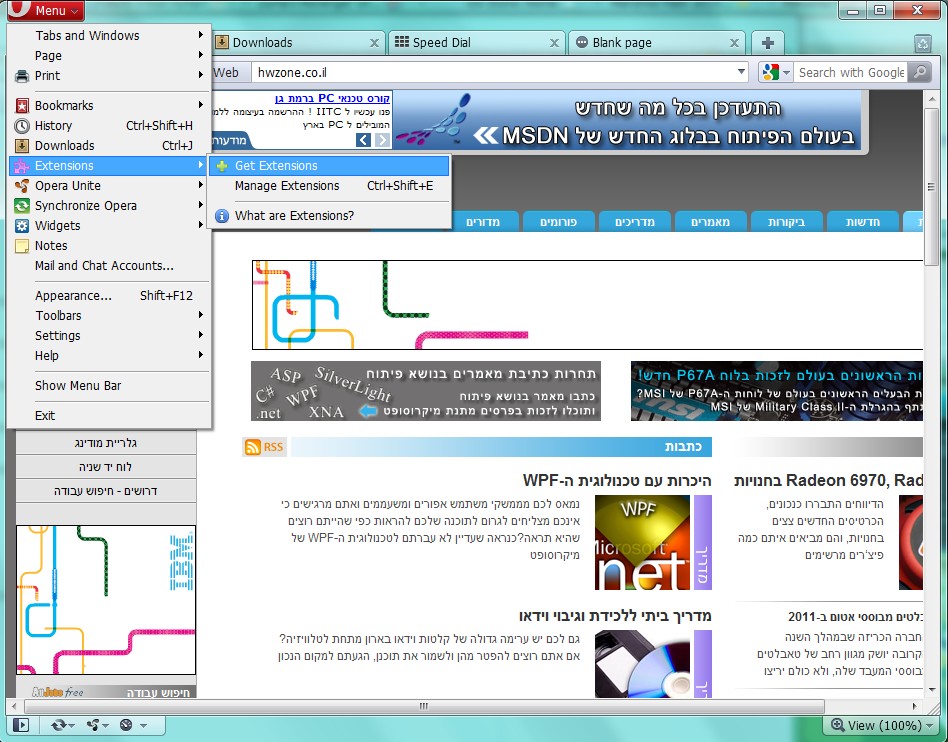This screenshot has width=948, height=742.
Task: Open Mail and Chat Accounts
Action: click(x=110, y=265)
